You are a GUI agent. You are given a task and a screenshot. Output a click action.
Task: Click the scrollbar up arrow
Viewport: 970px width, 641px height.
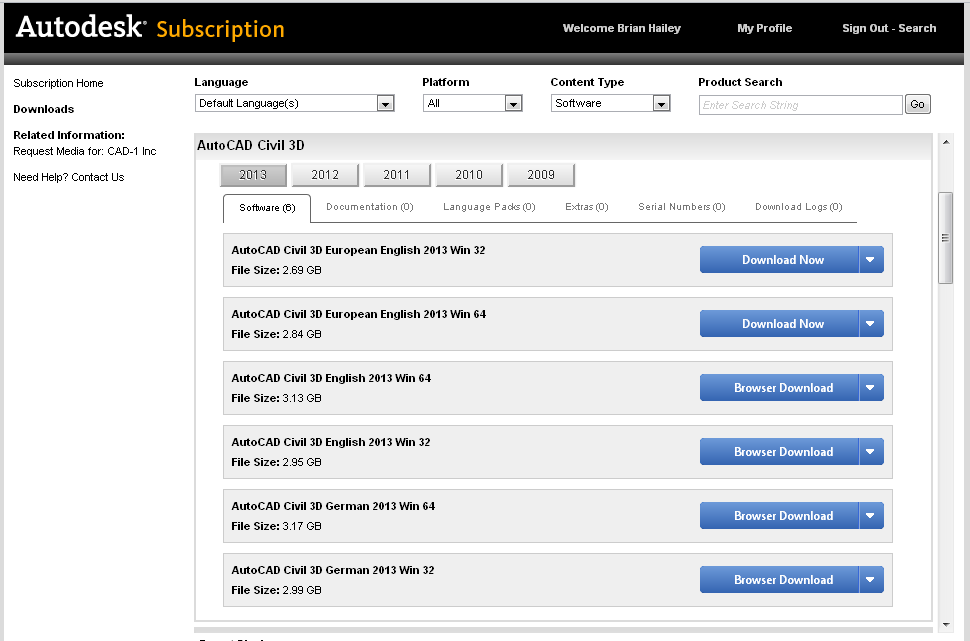[945, 142]
